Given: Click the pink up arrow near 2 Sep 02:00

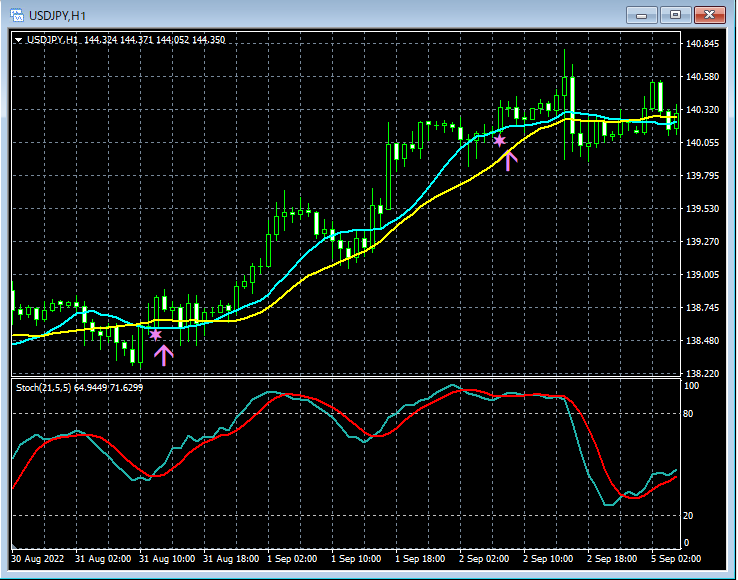Looking at the screenshot, I should coord(508,160).
